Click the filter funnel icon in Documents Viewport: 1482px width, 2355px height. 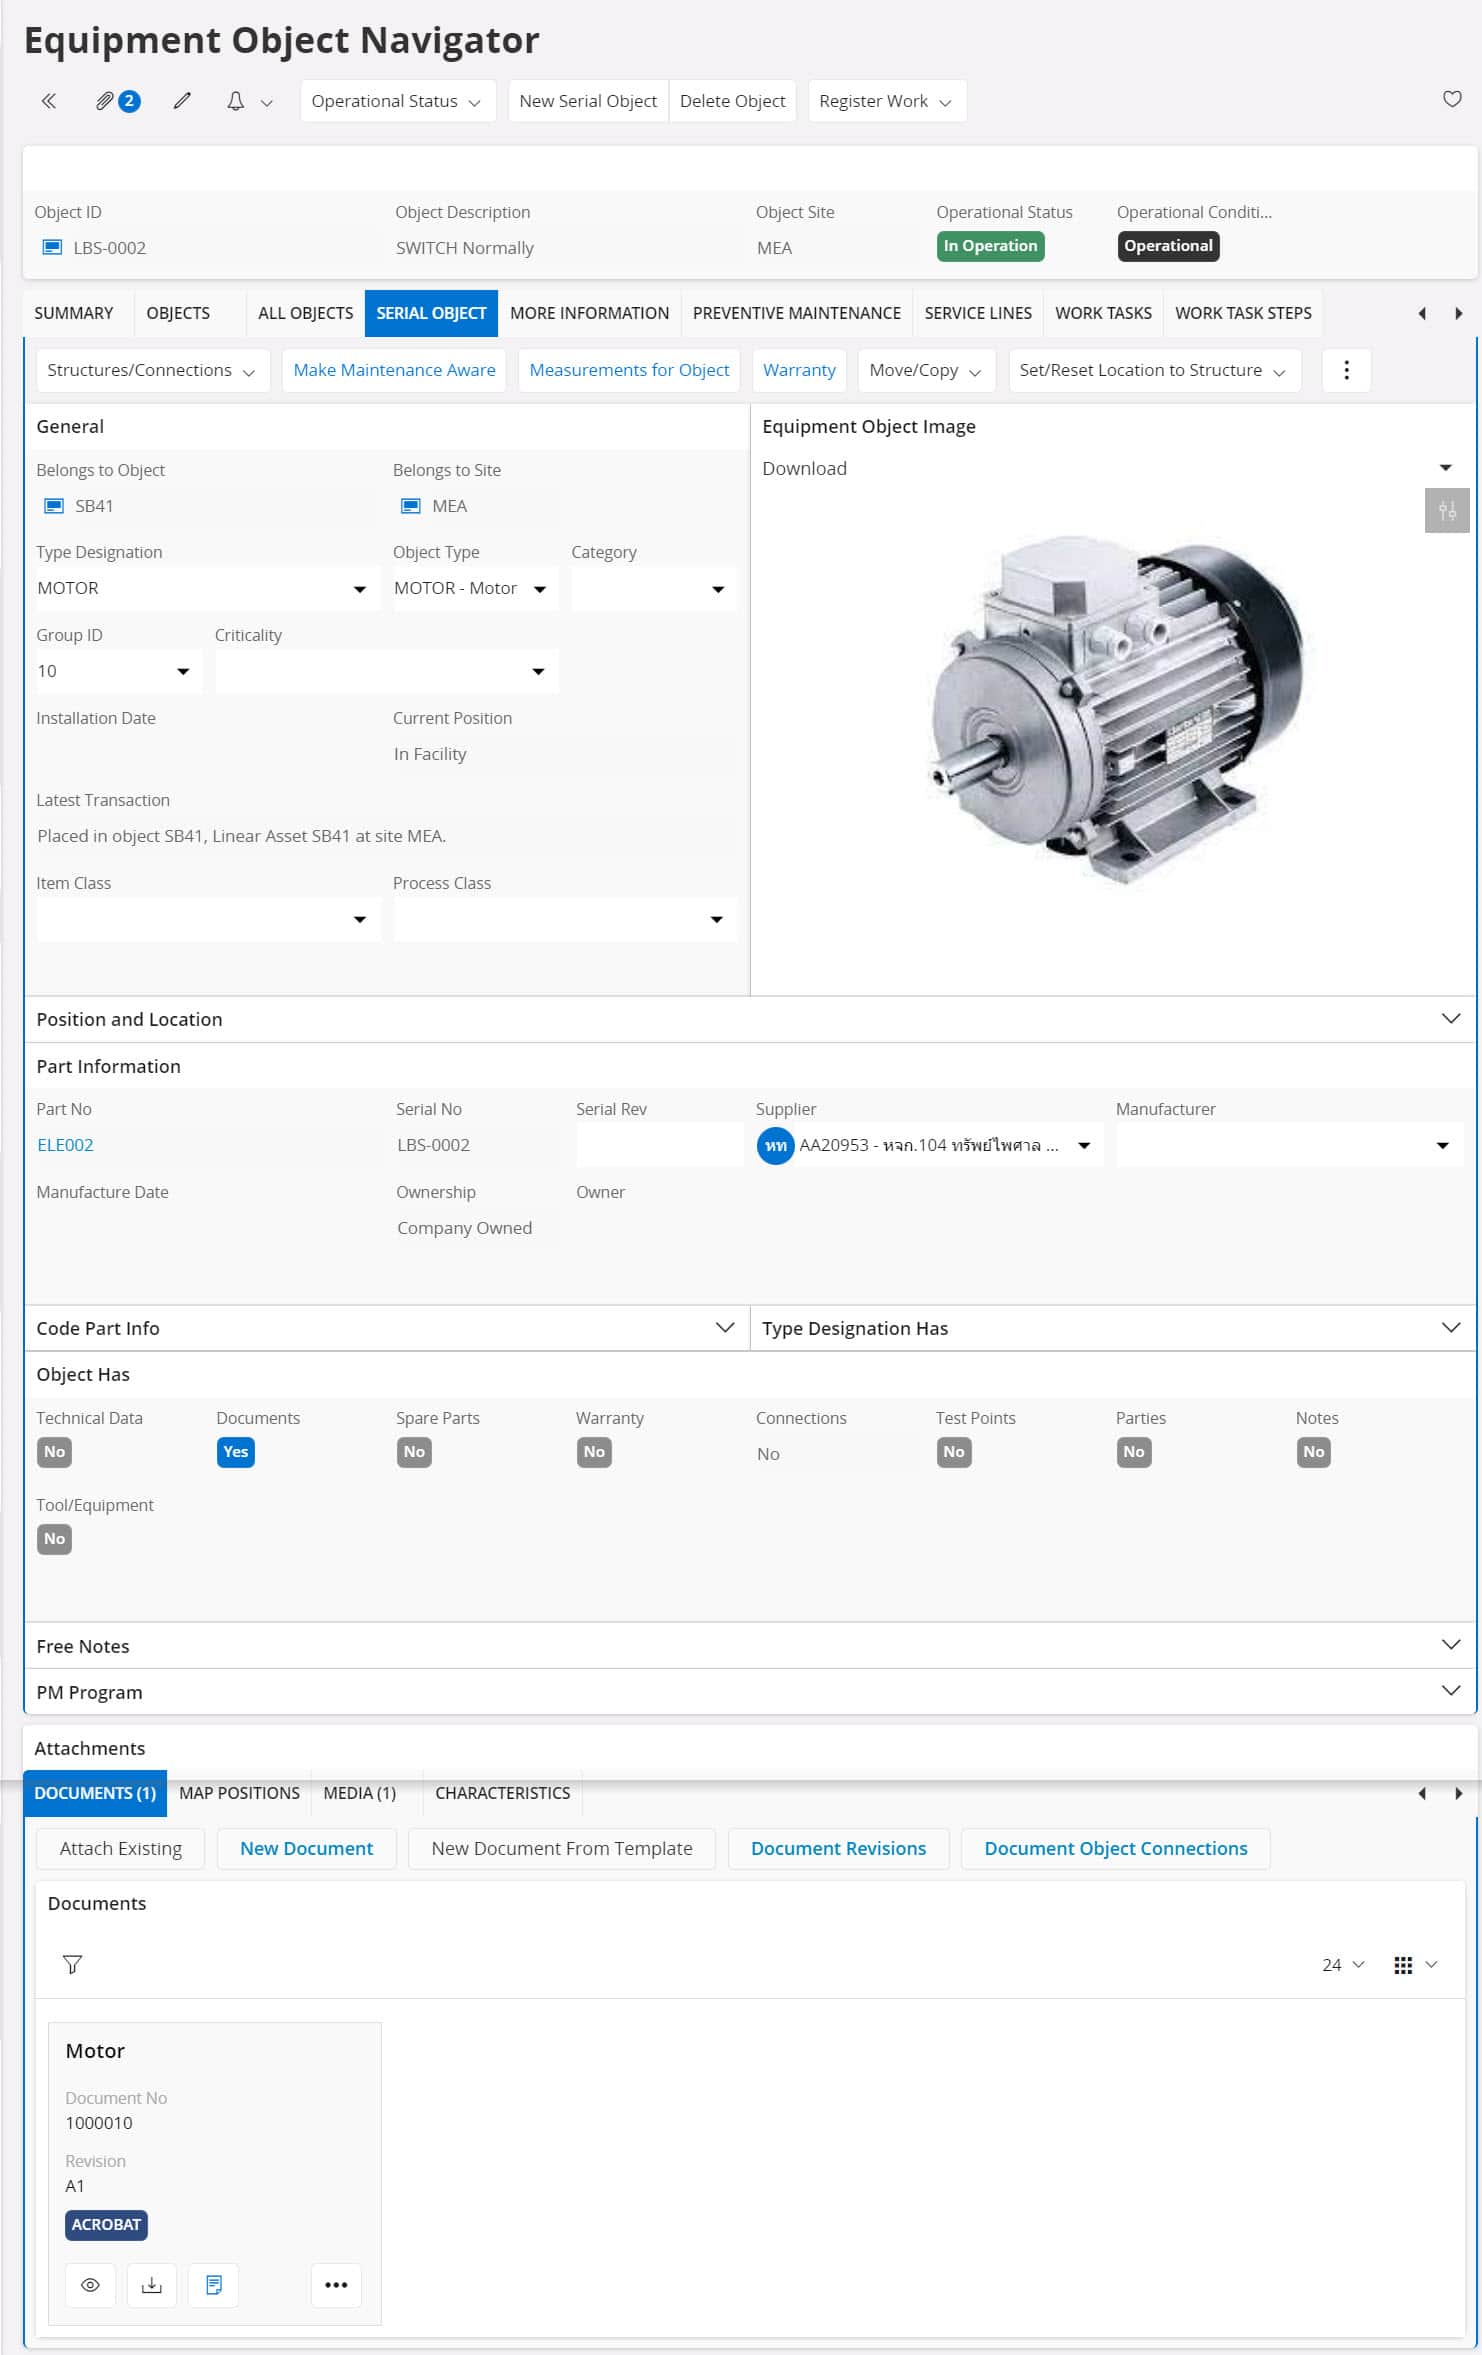coord(72,1965)
